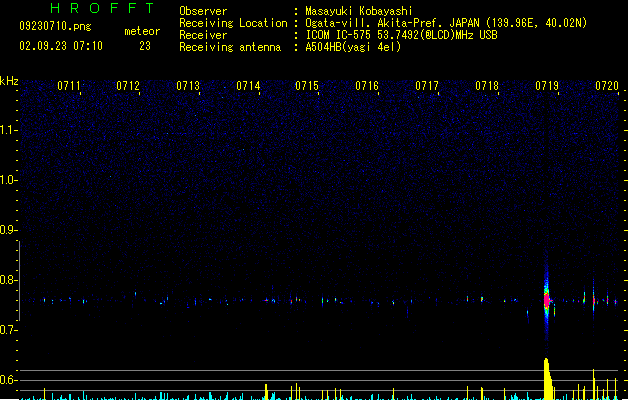Click the antenna A504HB(yagi 4el) text
Viewport: 629px width, 400px height.
353,47
